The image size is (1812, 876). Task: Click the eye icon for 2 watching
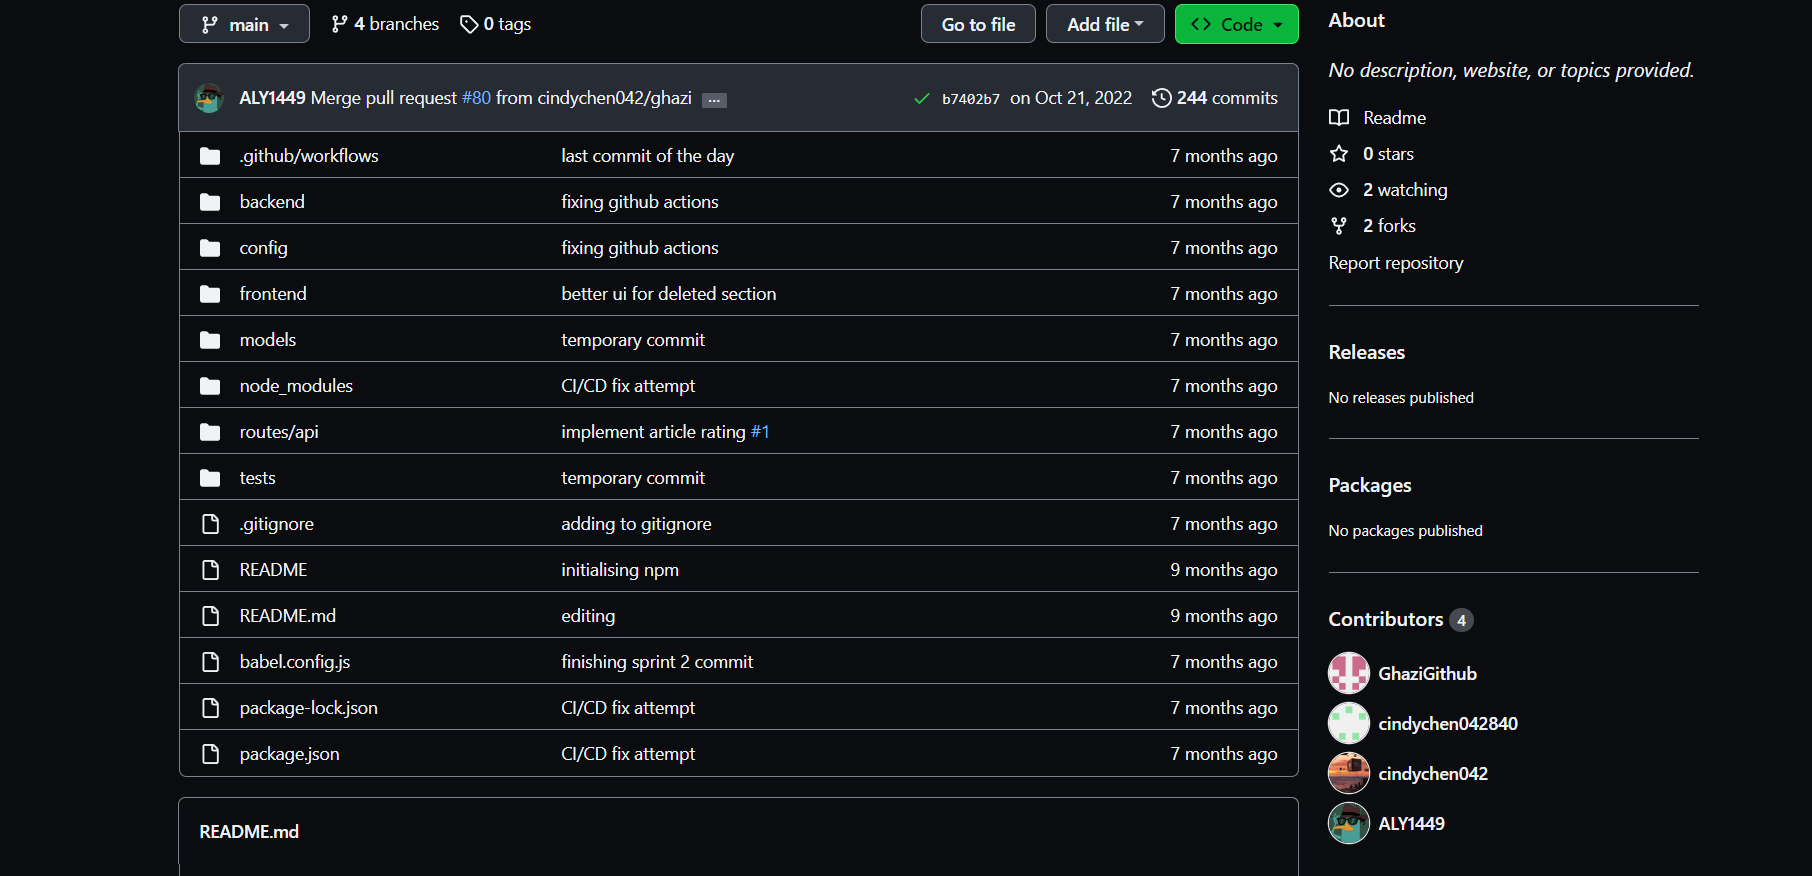tap(1339, 190)
